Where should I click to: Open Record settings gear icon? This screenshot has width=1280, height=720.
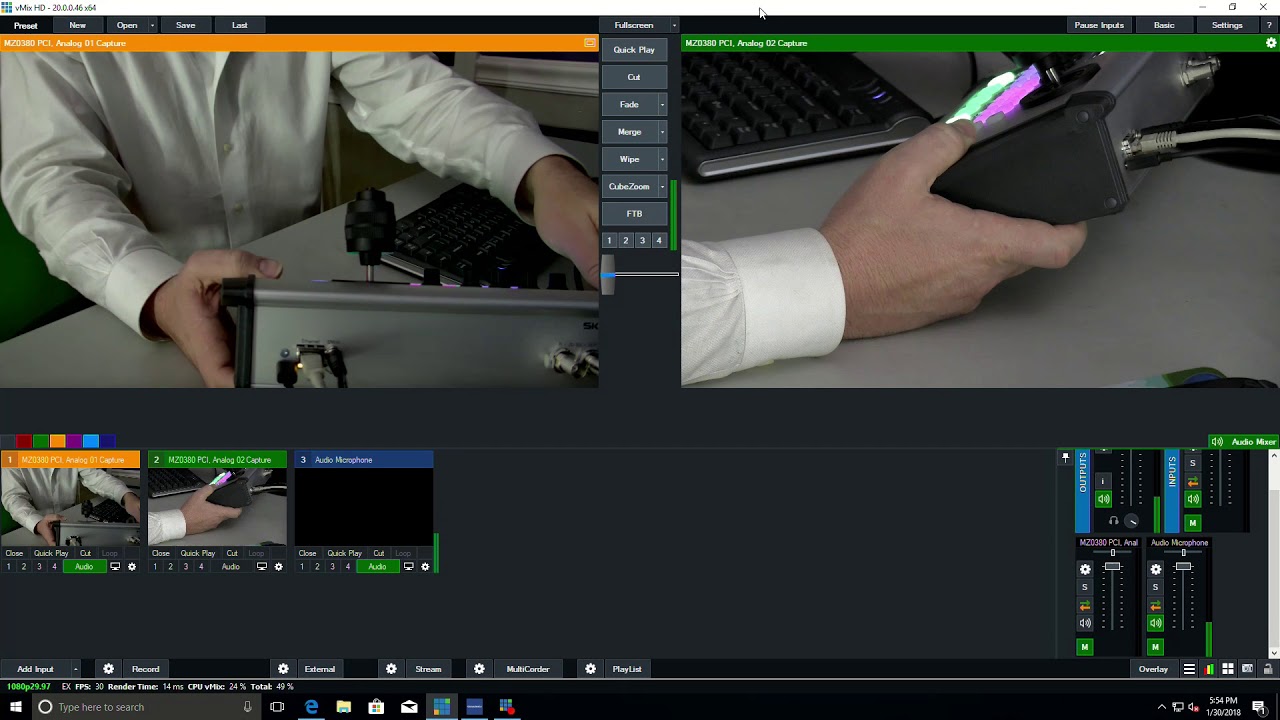point(109,669)
